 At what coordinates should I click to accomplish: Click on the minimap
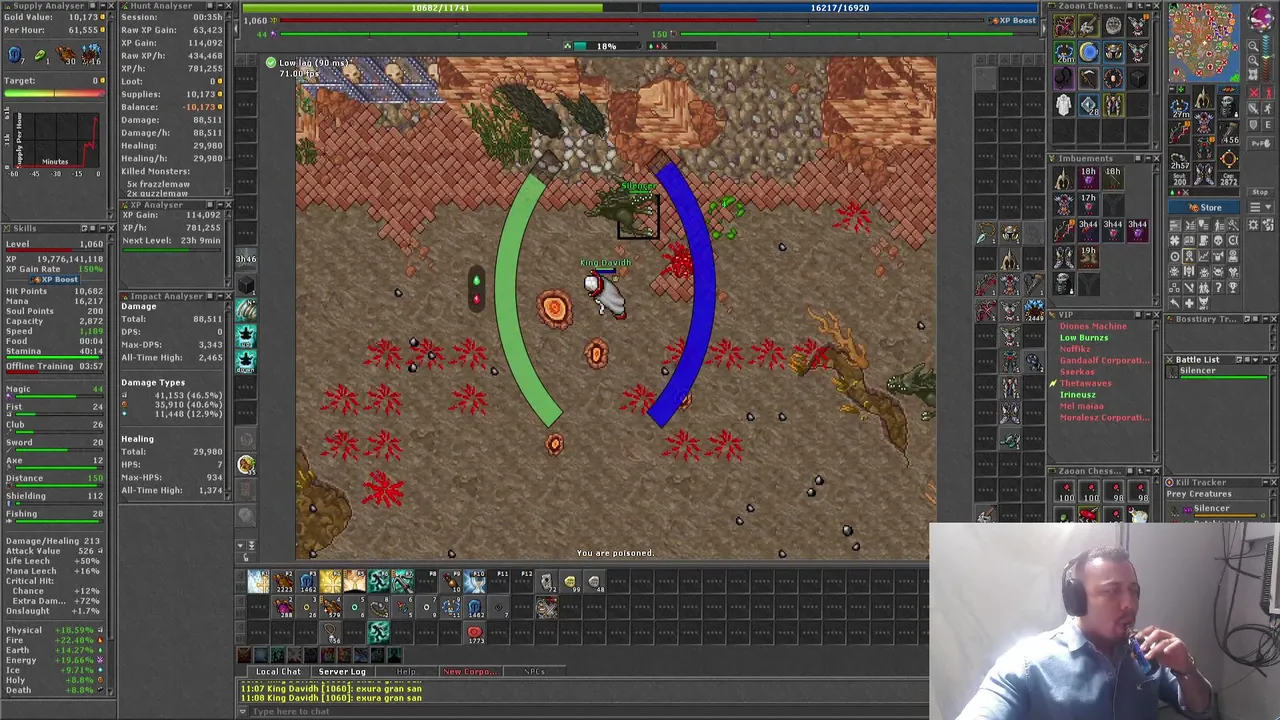[1204, 42]
